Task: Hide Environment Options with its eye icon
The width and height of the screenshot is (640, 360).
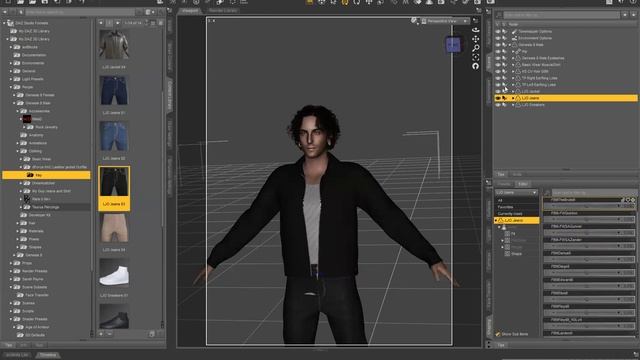Action: (498, 38)
